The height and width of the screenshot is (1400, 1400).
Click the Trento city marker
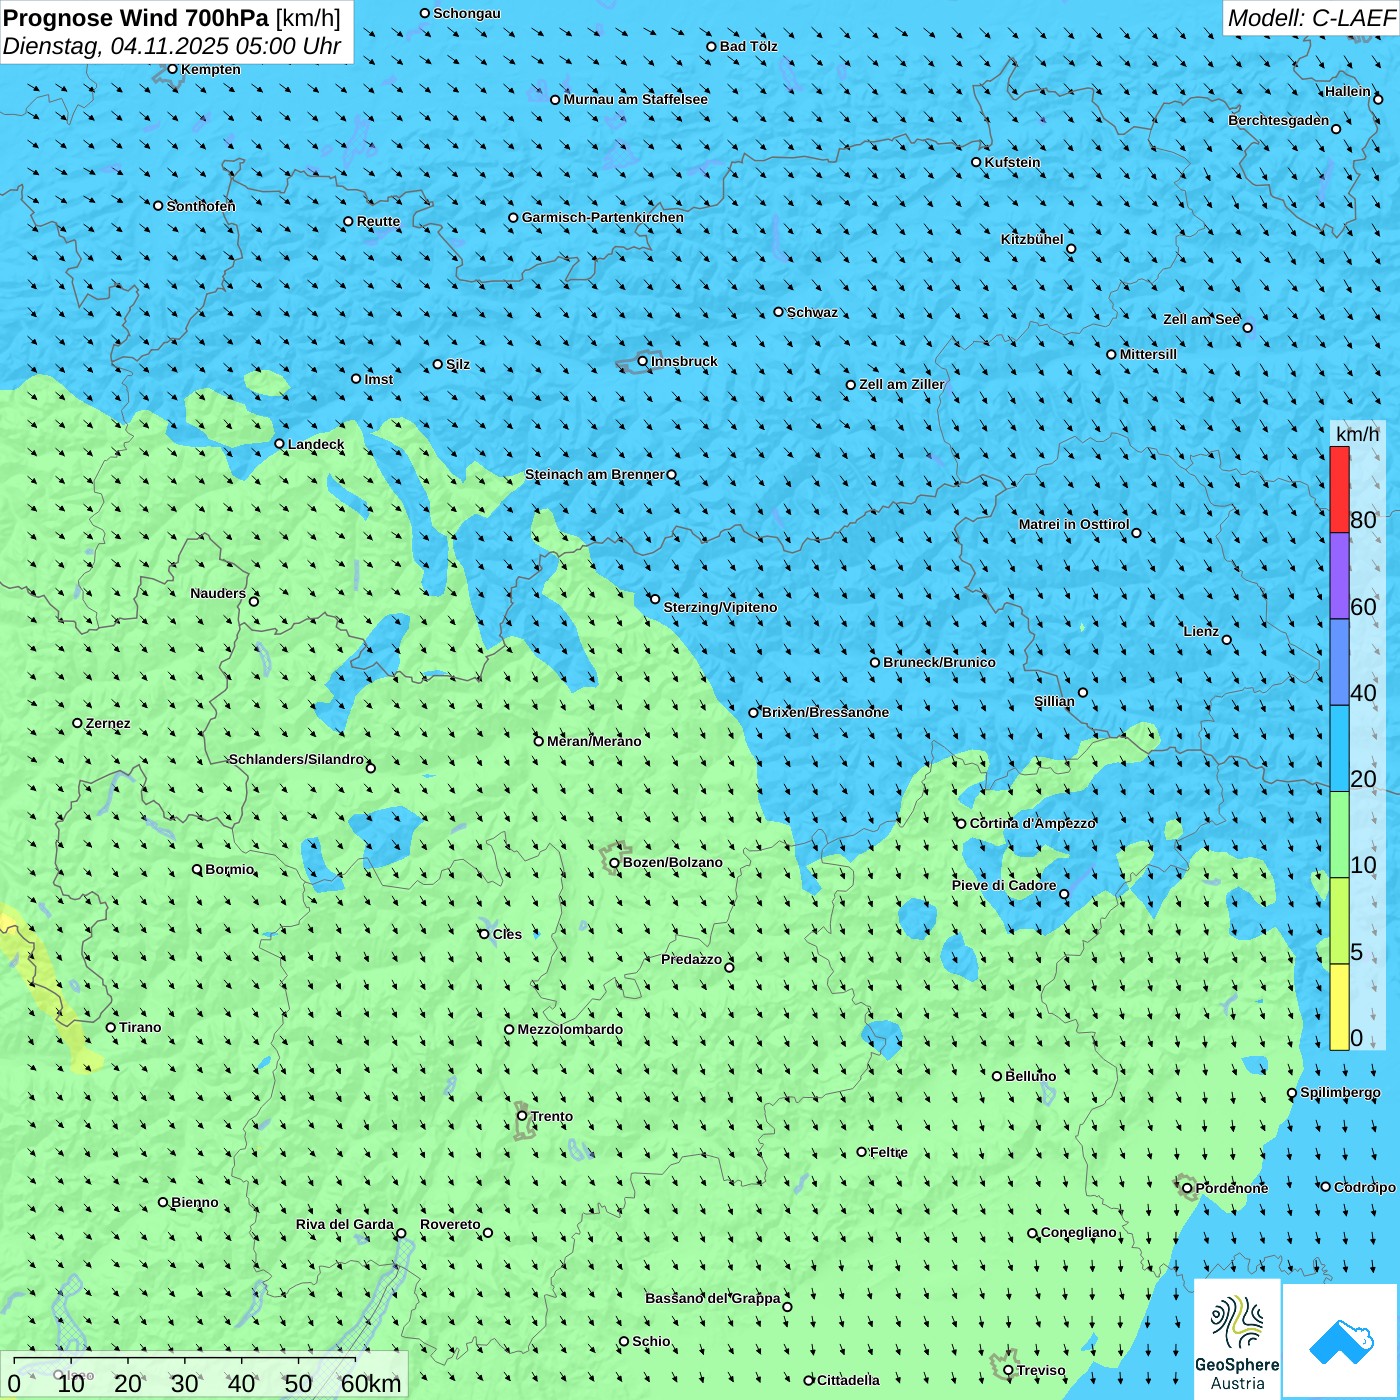(x=522, y=1116)
